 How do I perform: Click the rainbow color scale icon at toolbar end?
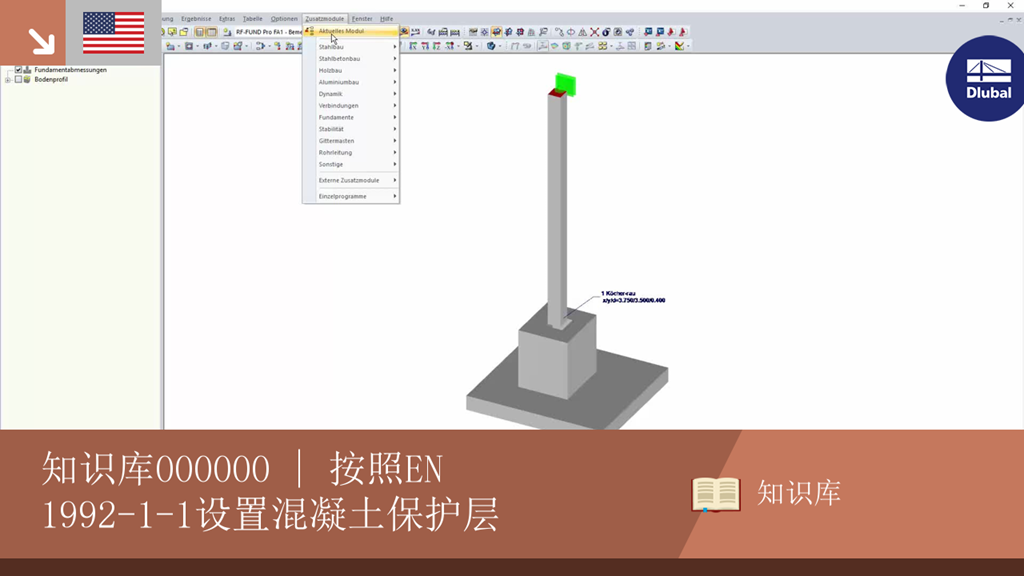(x=680, y=46)
